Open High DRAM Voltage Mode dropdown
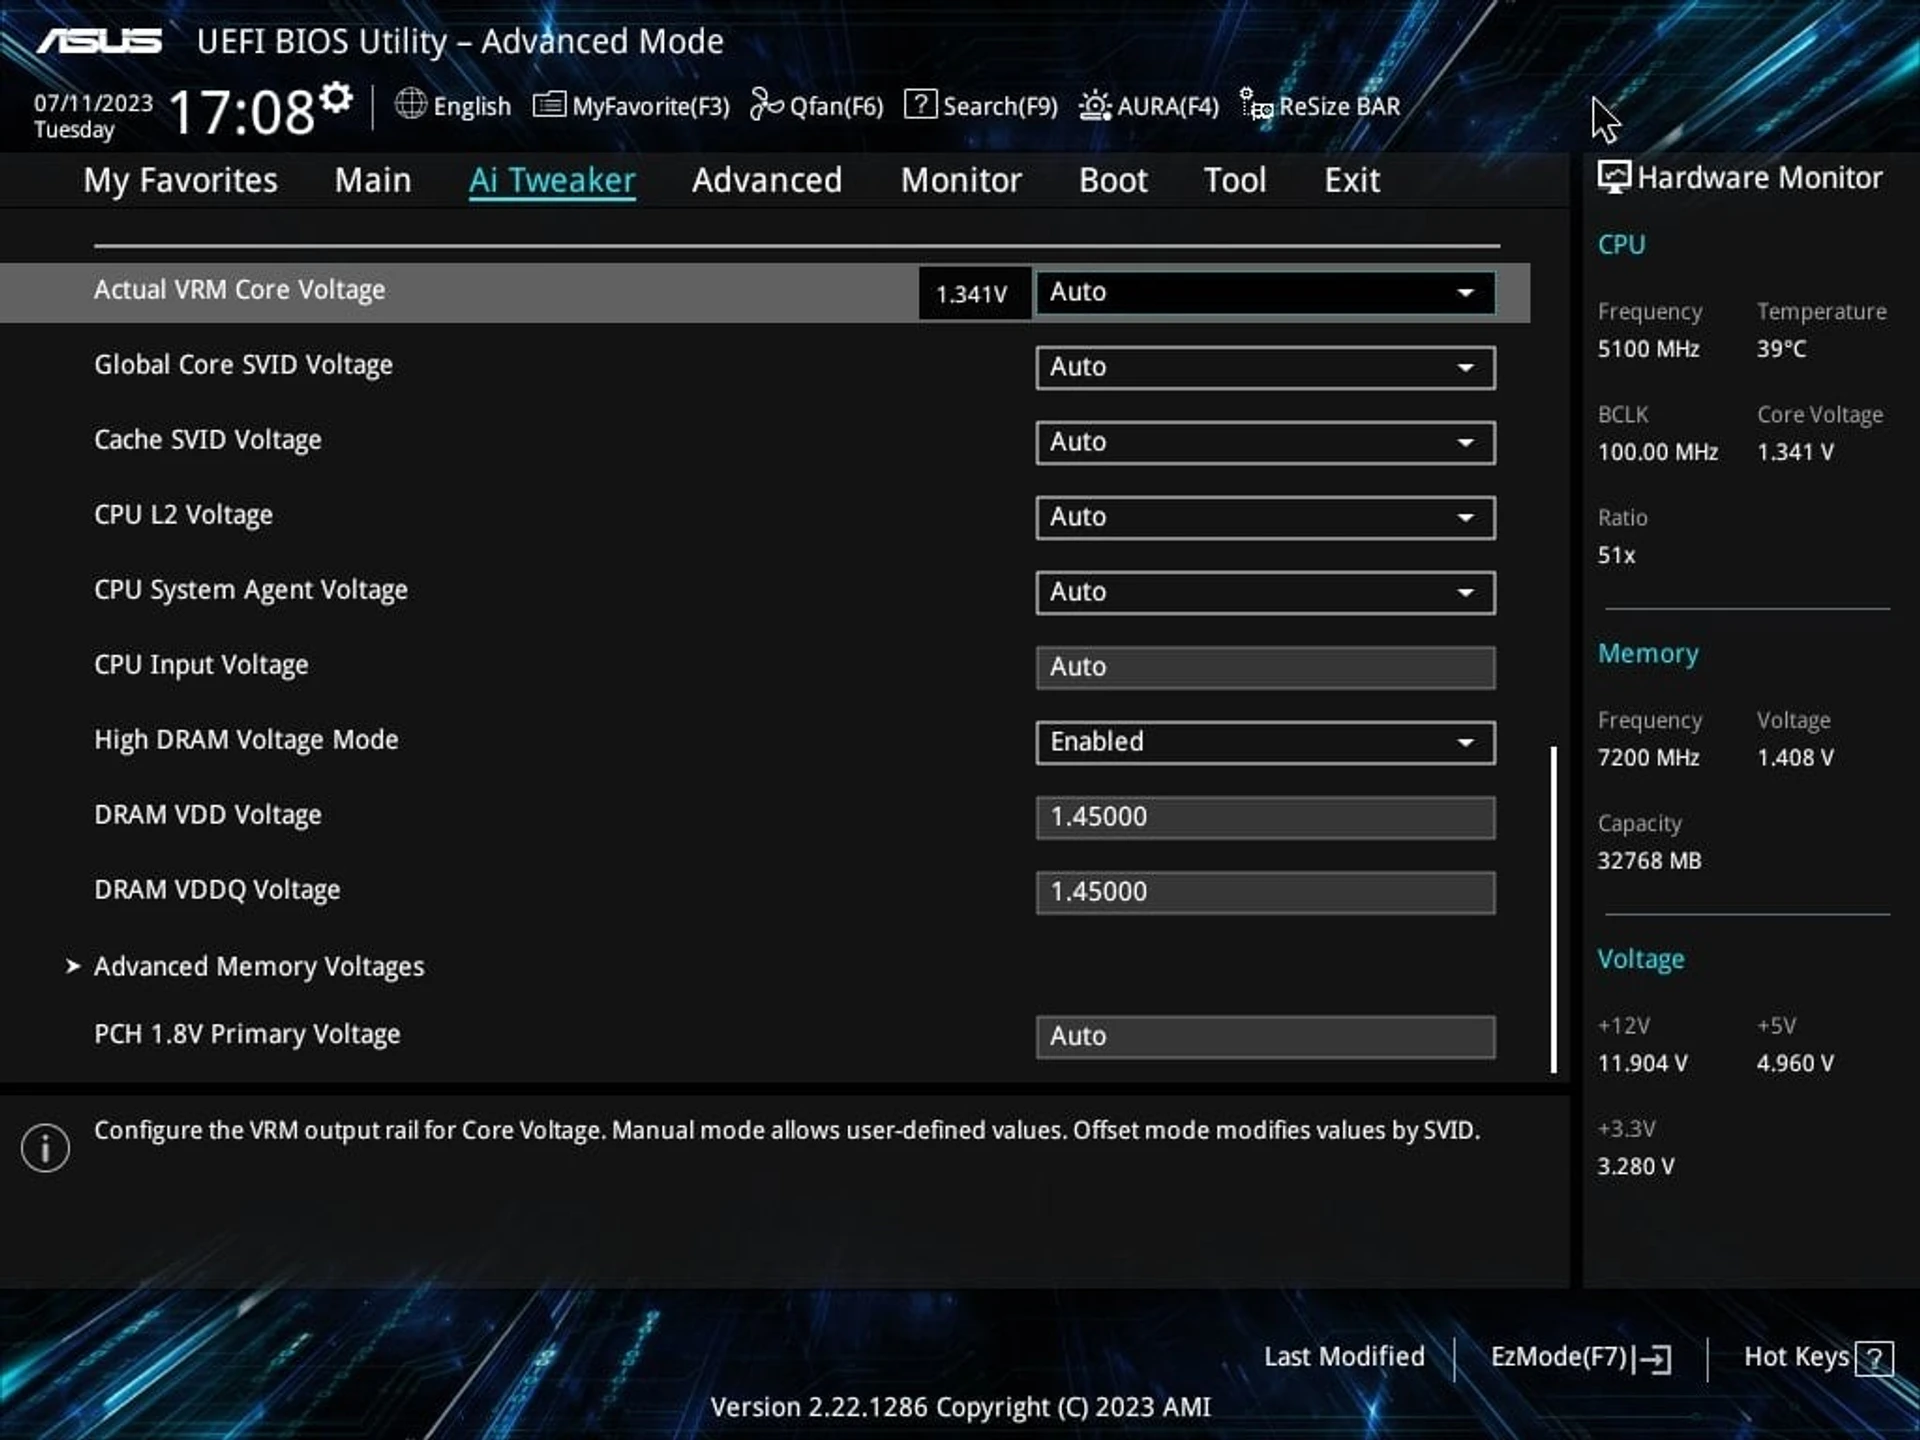The height and width of the screenshot is (1440, 1920). [1265, 742]
